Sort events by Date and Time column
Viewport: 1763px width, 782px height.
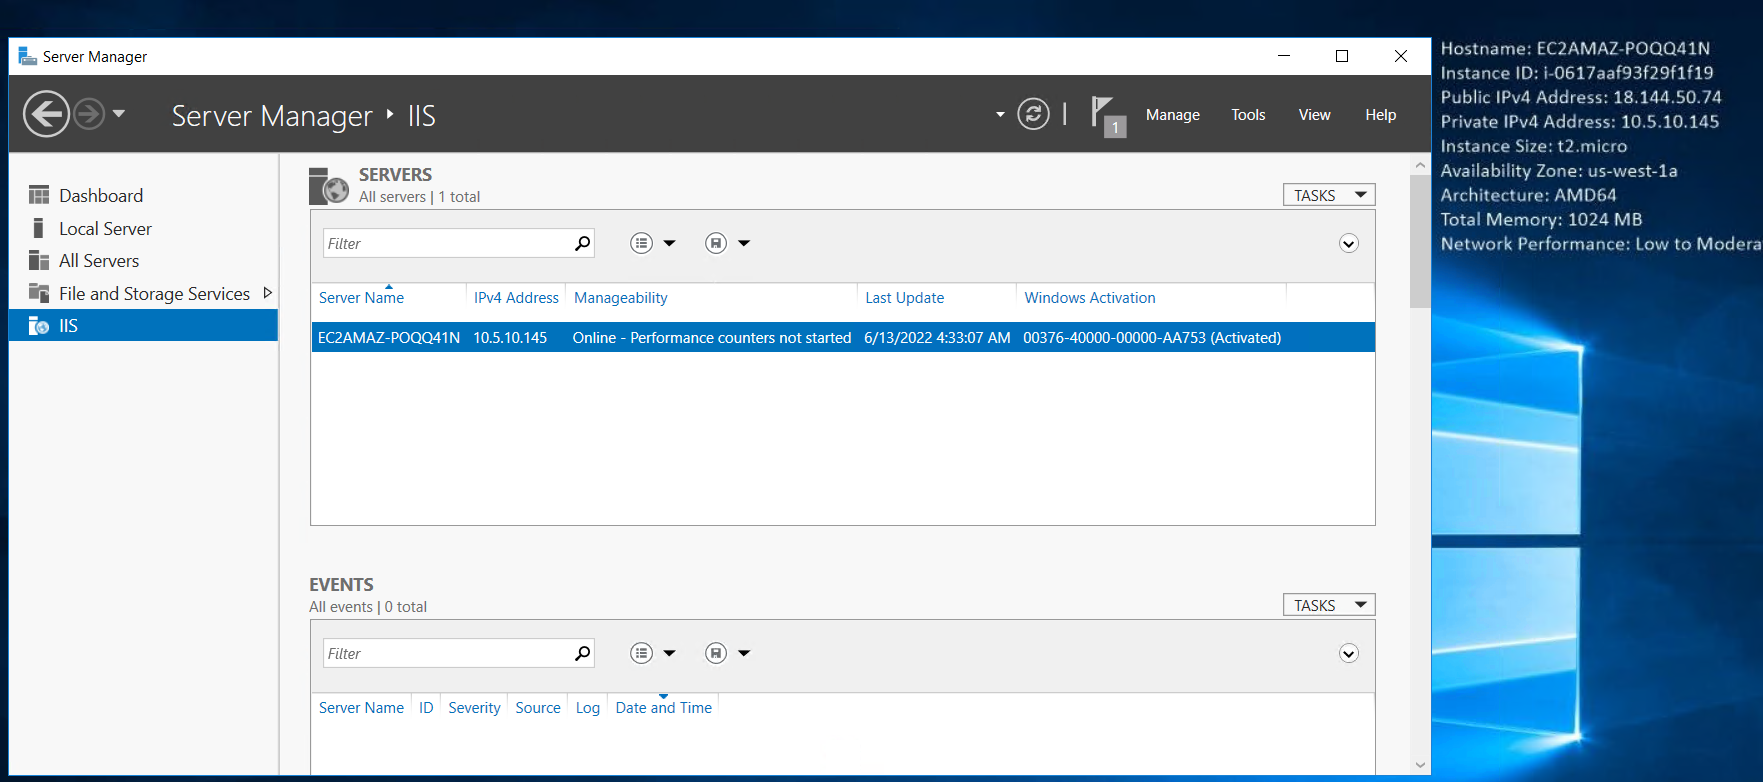click(664, 708)
